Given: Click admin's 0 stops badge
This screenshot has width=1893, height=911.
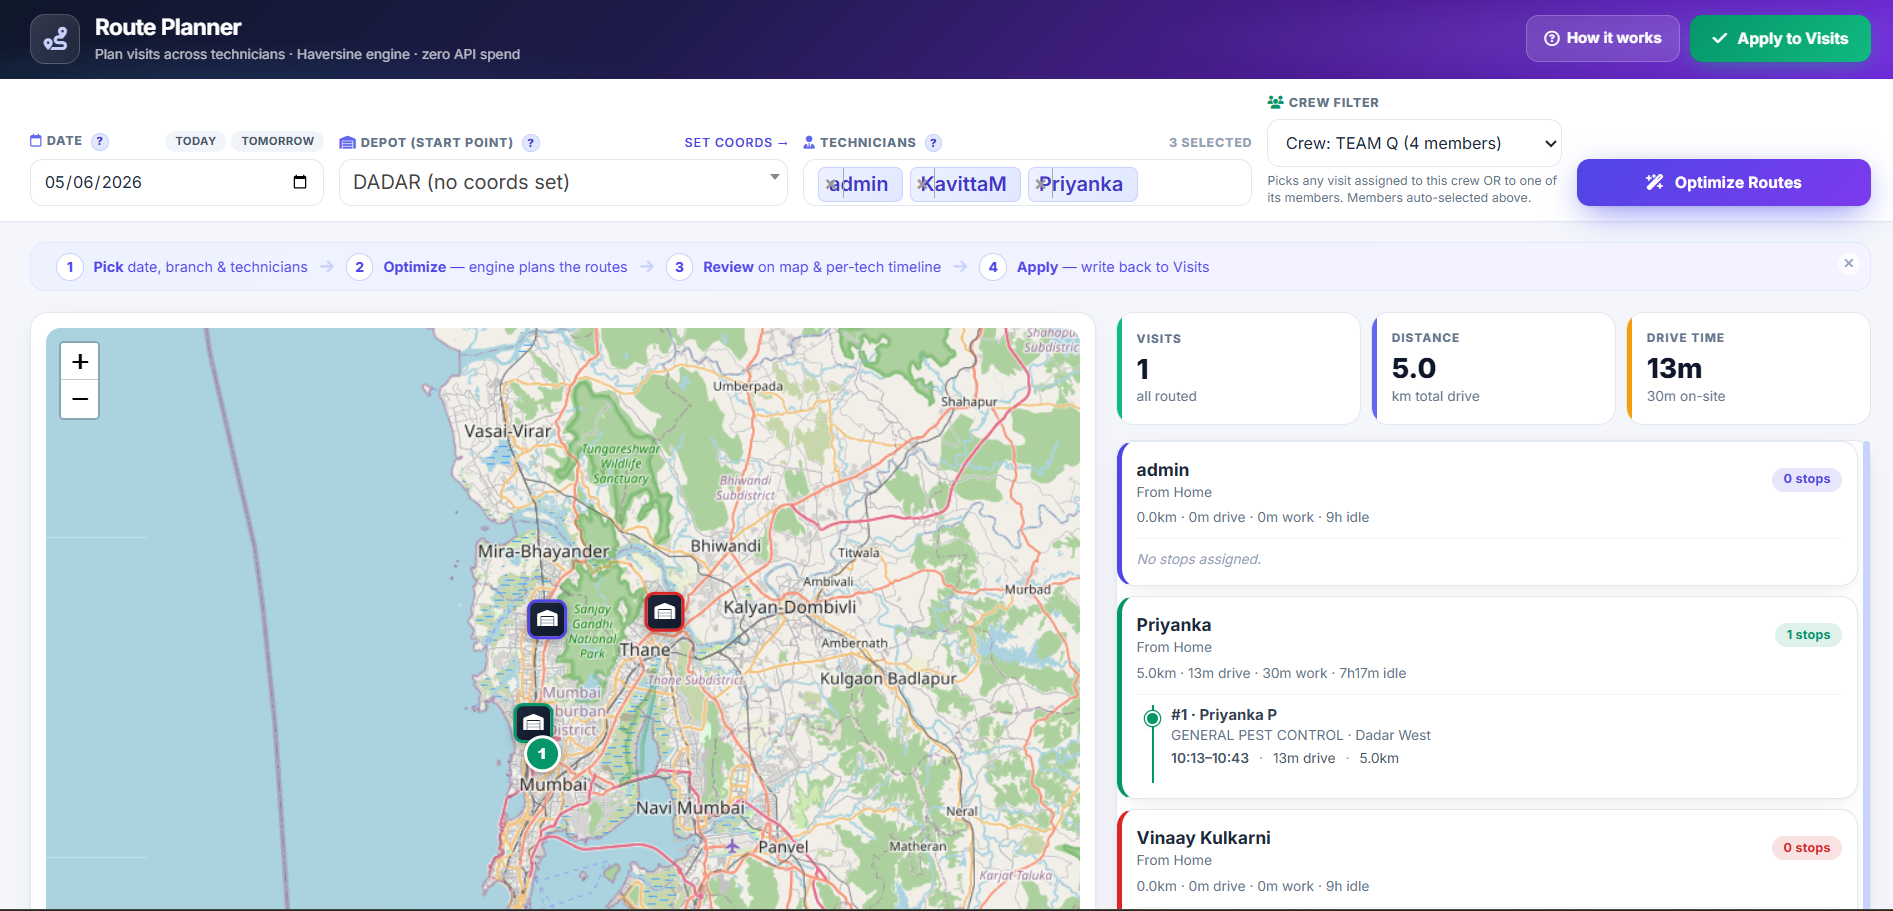Looking at the screenshot, I should point(1806,479).
